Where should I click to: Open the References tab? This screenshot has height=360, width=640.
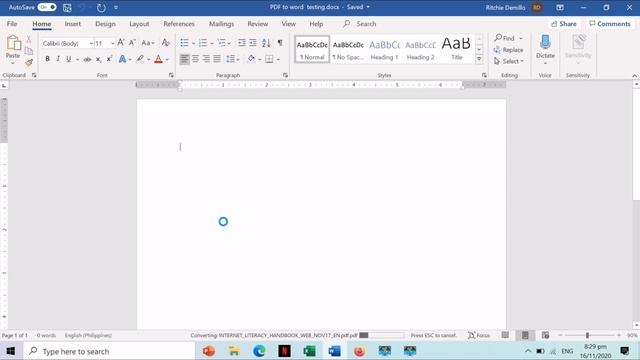(179, 24)
